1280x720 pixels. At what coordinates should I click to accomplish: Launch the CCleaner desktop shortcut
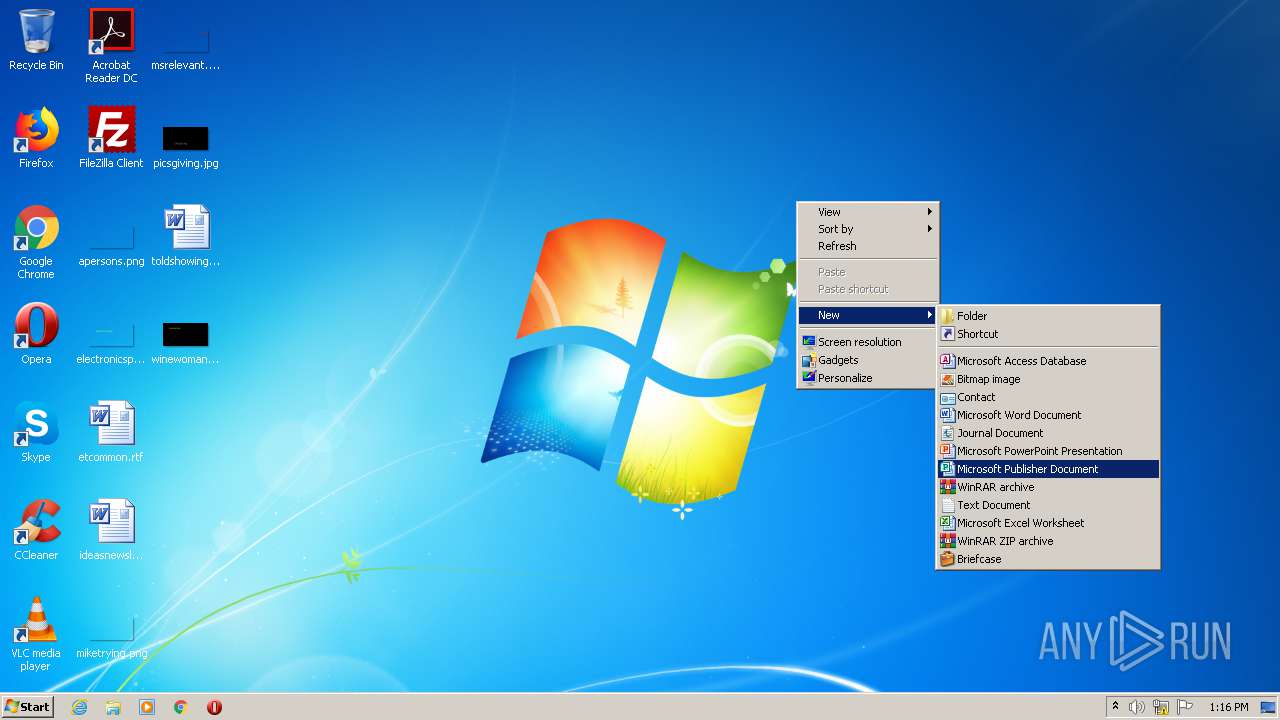[36, 530]
